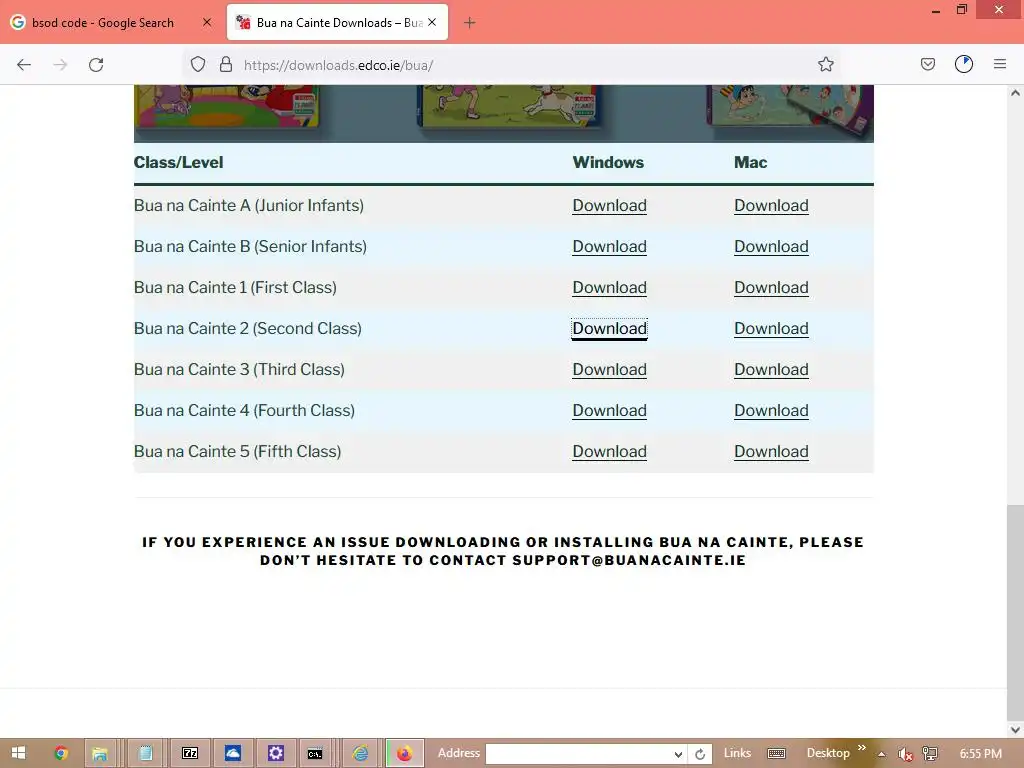Open File Explorer from the taskbar
Image resolution: width=1024 pixels, height=768 pixels.
click(100, 754)
